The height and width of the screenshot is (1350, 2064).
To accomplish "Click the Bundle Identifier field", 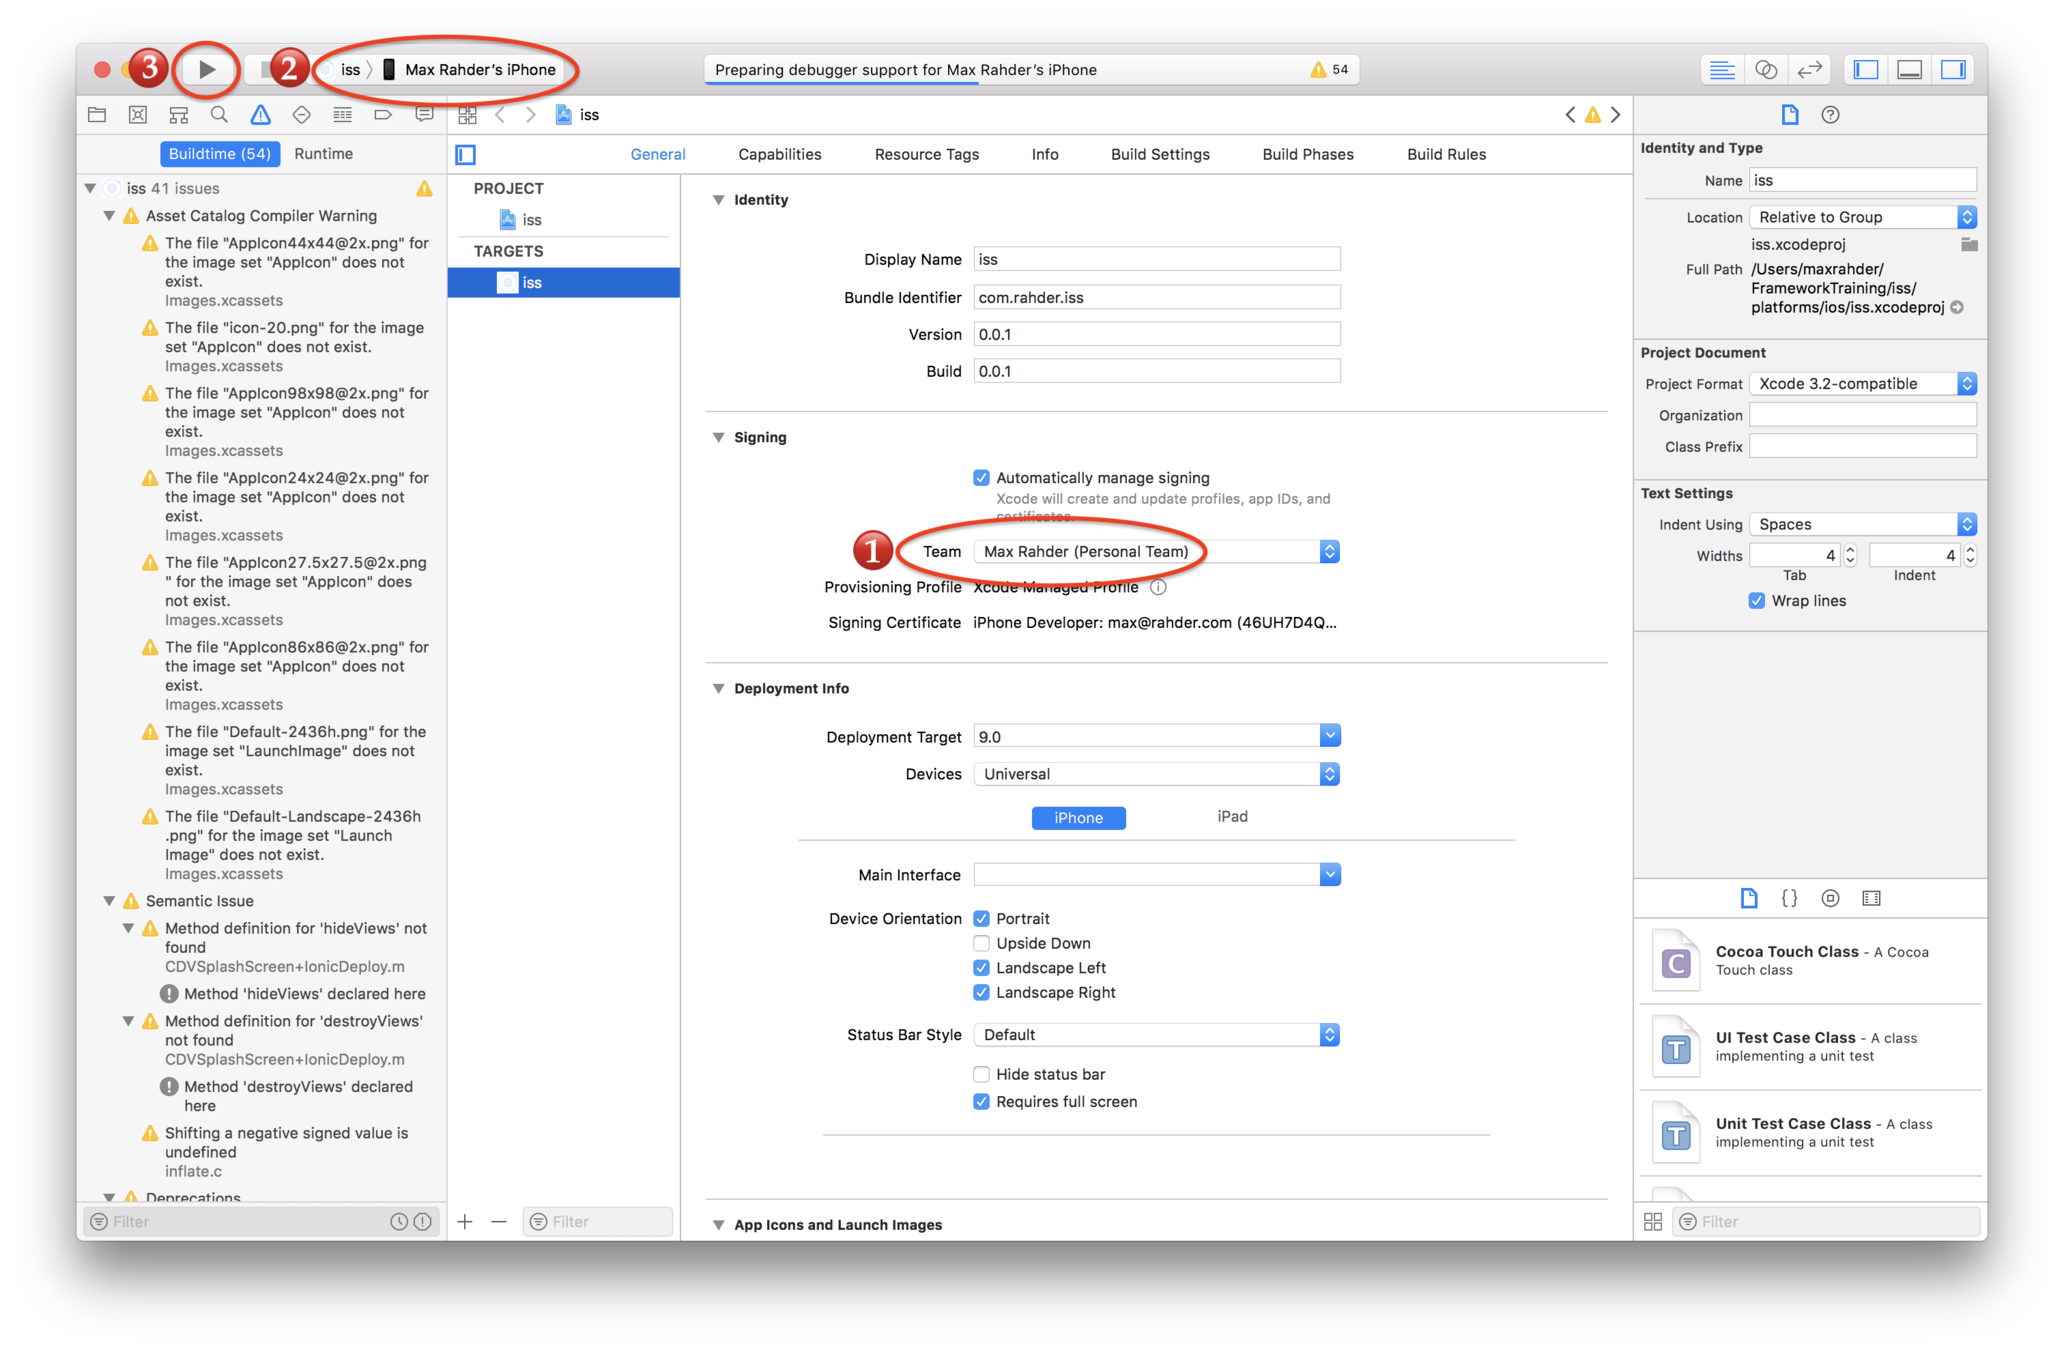I will pyautogui.click(x=1156, y=297).
